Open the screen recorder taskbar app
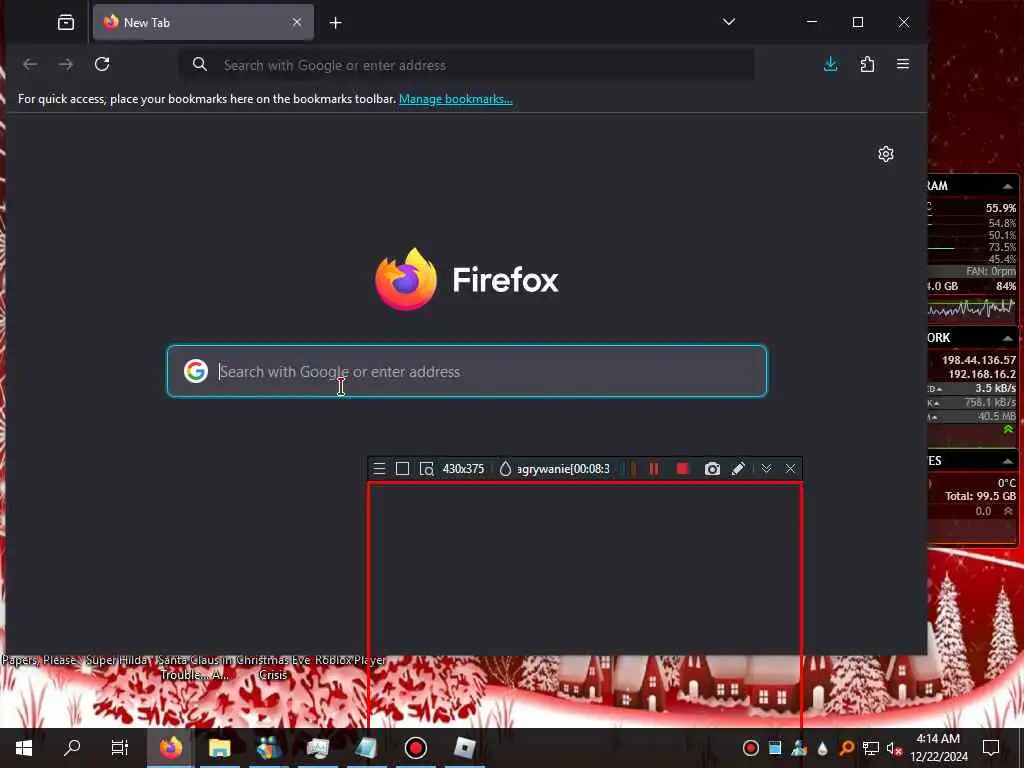 click(x=415, y=748)
